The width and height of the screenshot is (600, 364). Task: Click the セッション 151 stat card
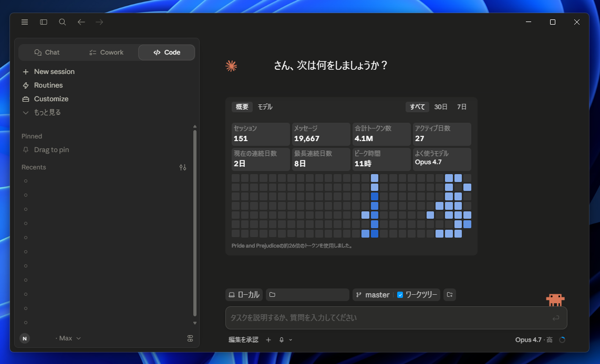(x=261, y=134)
